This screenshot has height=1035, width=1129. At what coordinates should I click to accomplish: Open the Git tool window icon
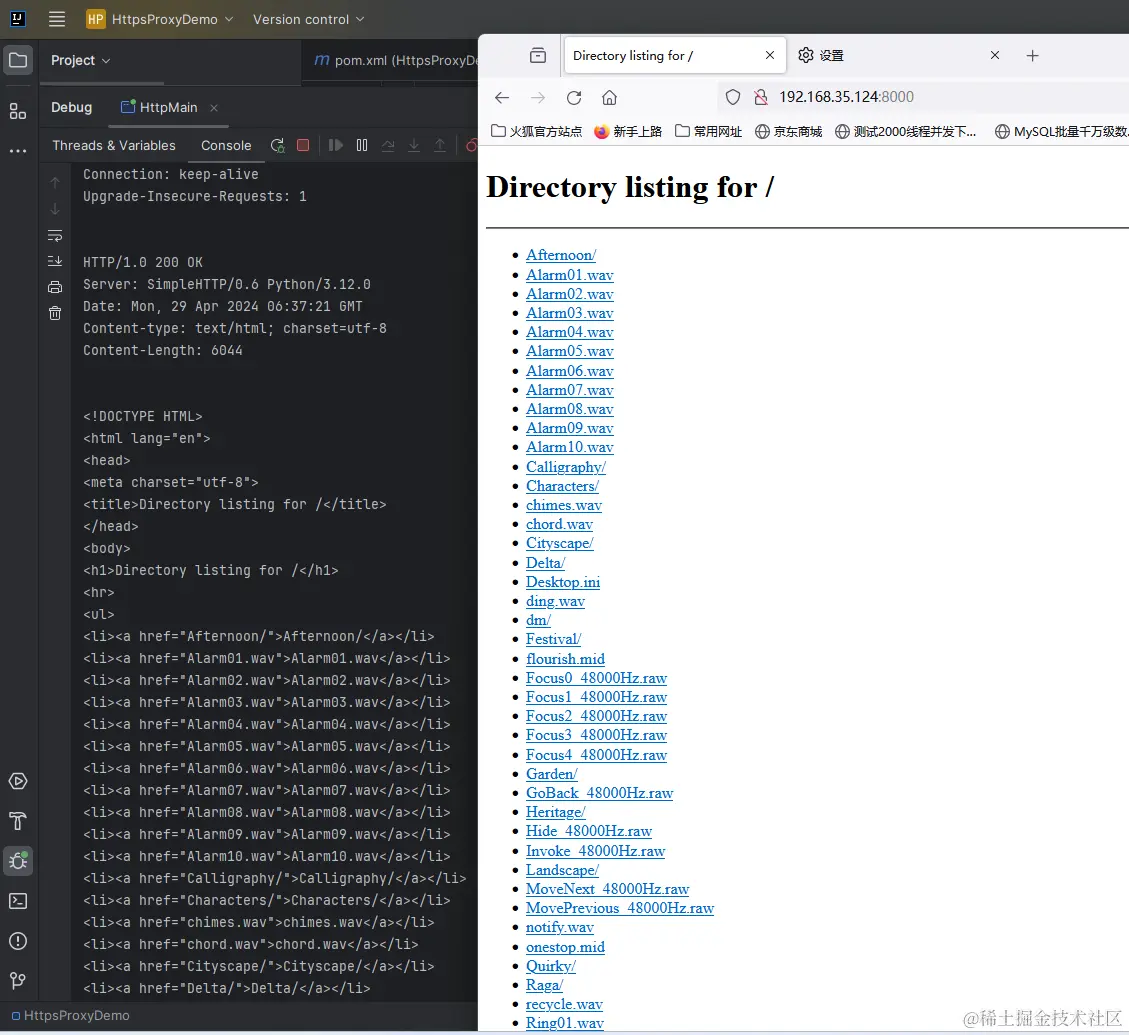tap(18, 981)
